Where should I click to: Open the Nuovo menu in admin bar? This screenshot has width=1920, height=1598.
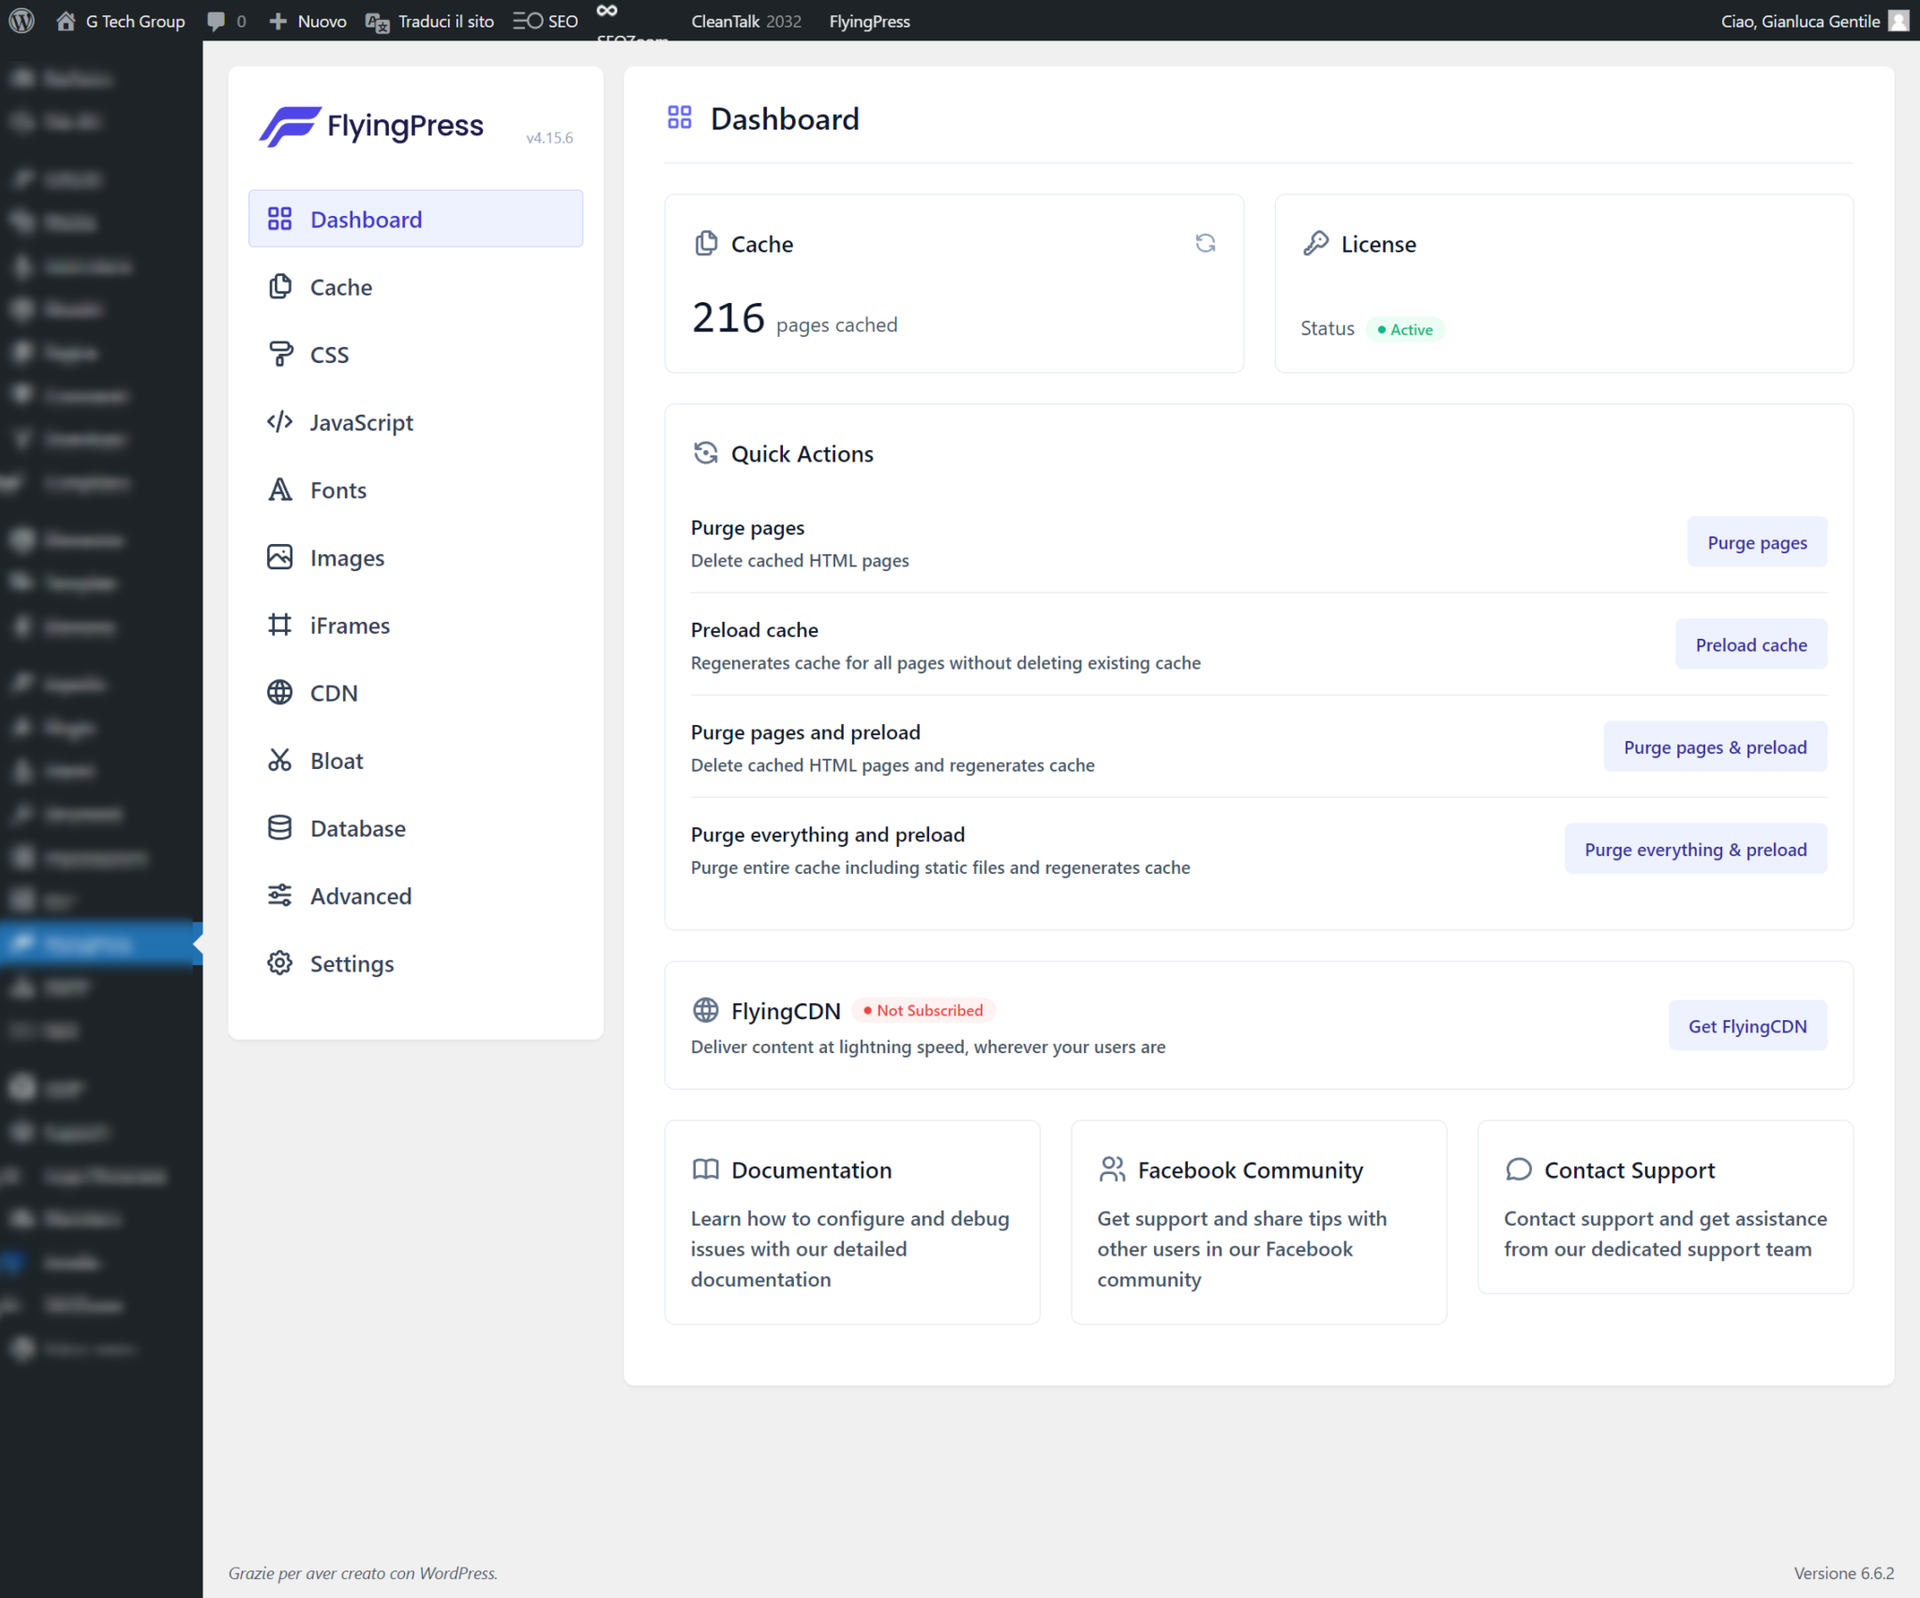pos(309,21)
